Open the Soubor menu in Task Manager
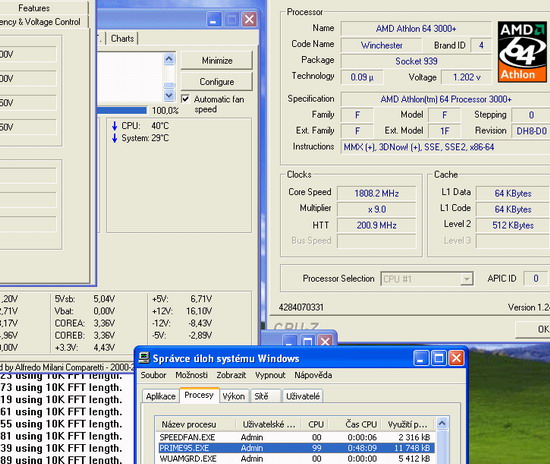 pyautogui.click(x=153, y=375)
